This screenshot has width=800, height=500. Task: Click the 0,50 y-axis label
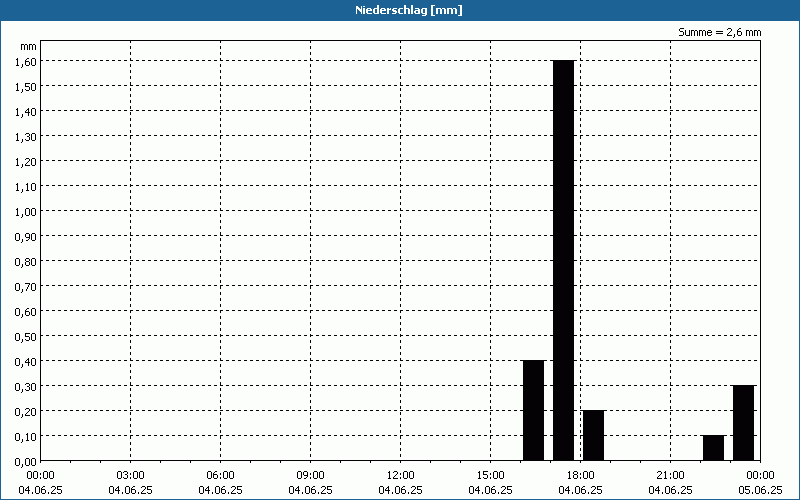[x=26, y=336]
